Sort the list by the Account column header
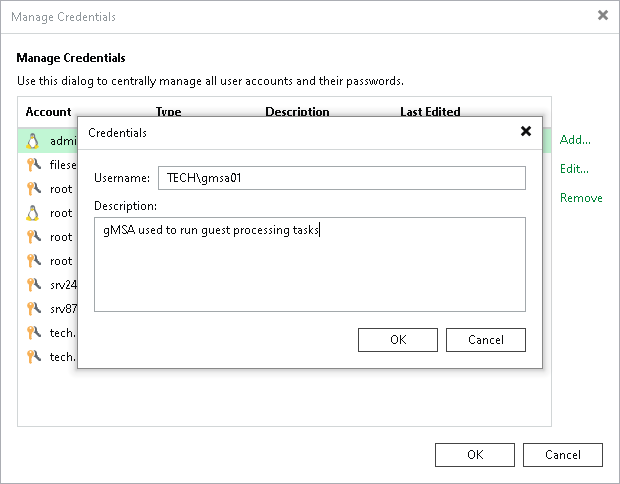The width and height of the screenshot is (620, 484). click(x=48, y=112)
